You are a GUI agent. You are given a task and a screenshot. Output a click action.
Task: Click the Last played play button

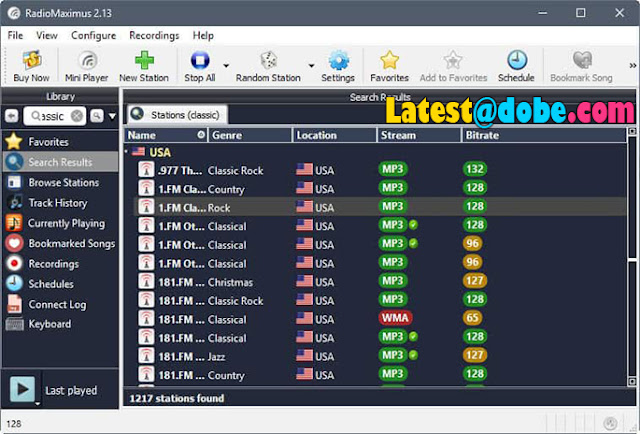click(22, 389)
